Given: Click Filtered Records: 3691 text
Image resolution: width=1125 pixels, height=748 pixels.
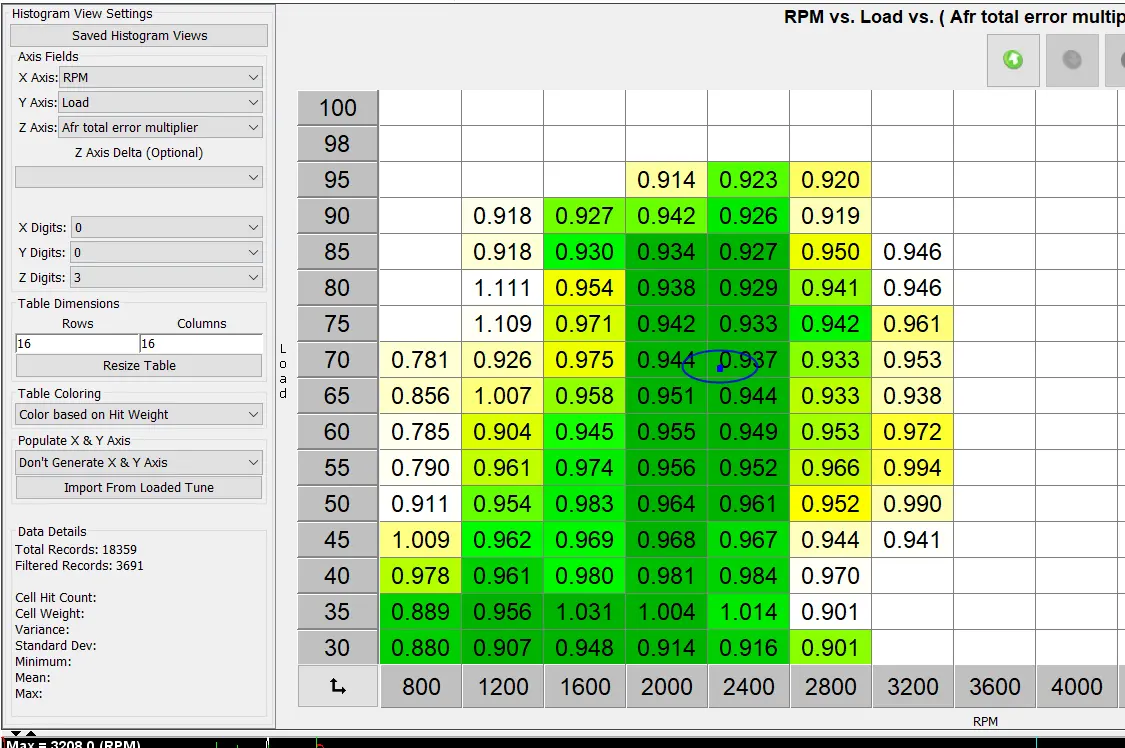Looking at the screenshot, I should click(x=79, y=566).
